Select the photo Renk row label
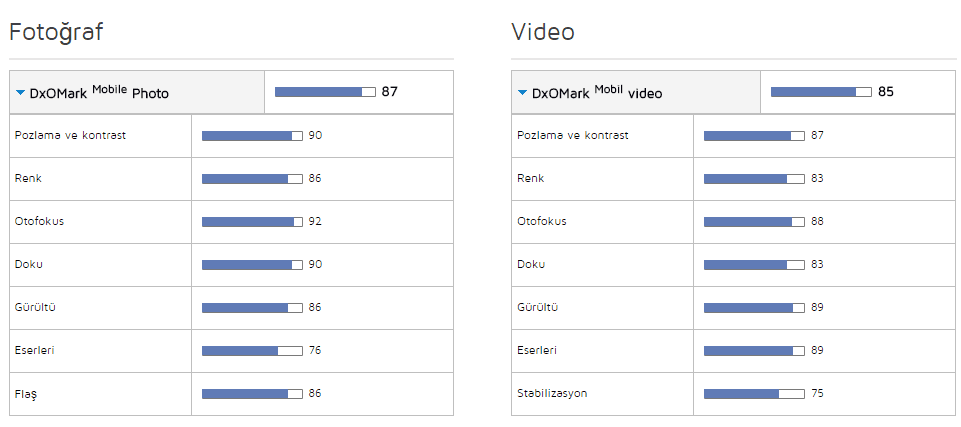The image size is (961, 427). click(28, 178)
